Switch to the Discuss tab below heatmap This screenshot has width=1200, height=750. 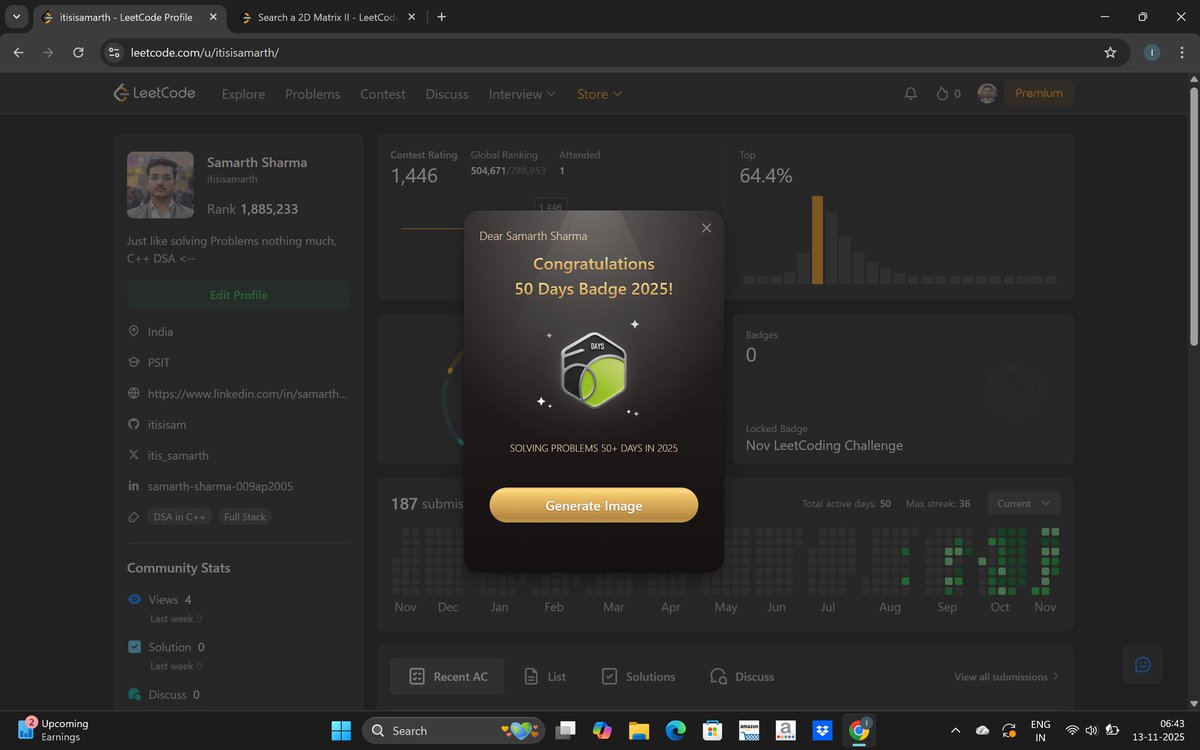(742, 677)
